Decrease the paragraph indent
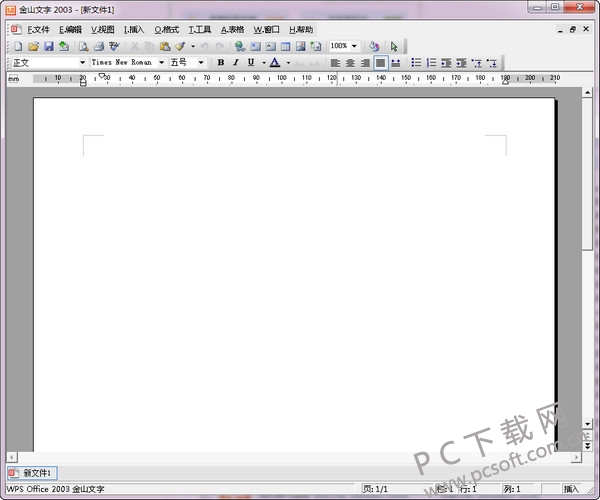This screenshot has width=600, height=500. coord(446,62)
